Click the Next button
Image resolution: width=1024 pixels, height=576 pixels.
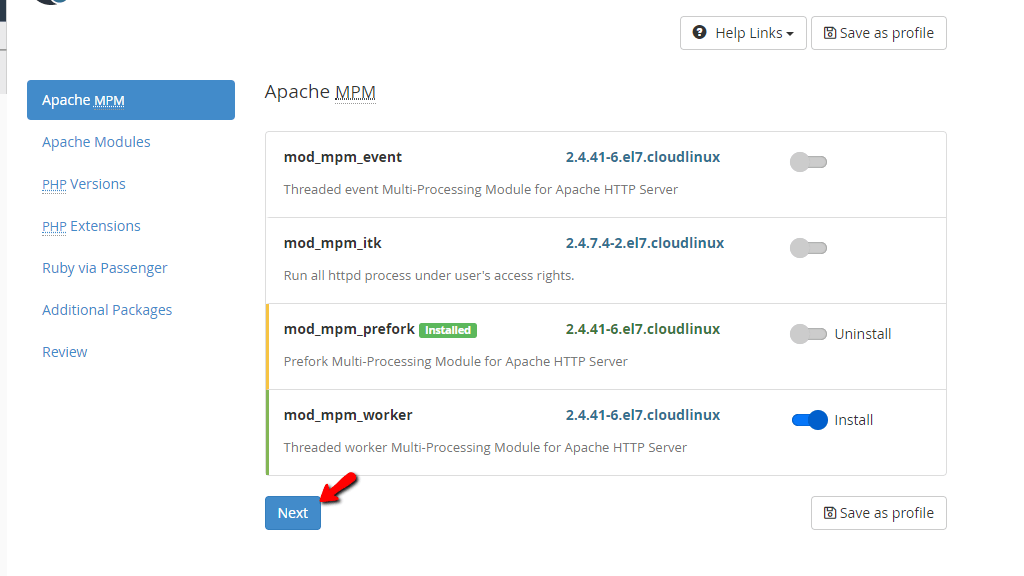[x=293, y=513]
